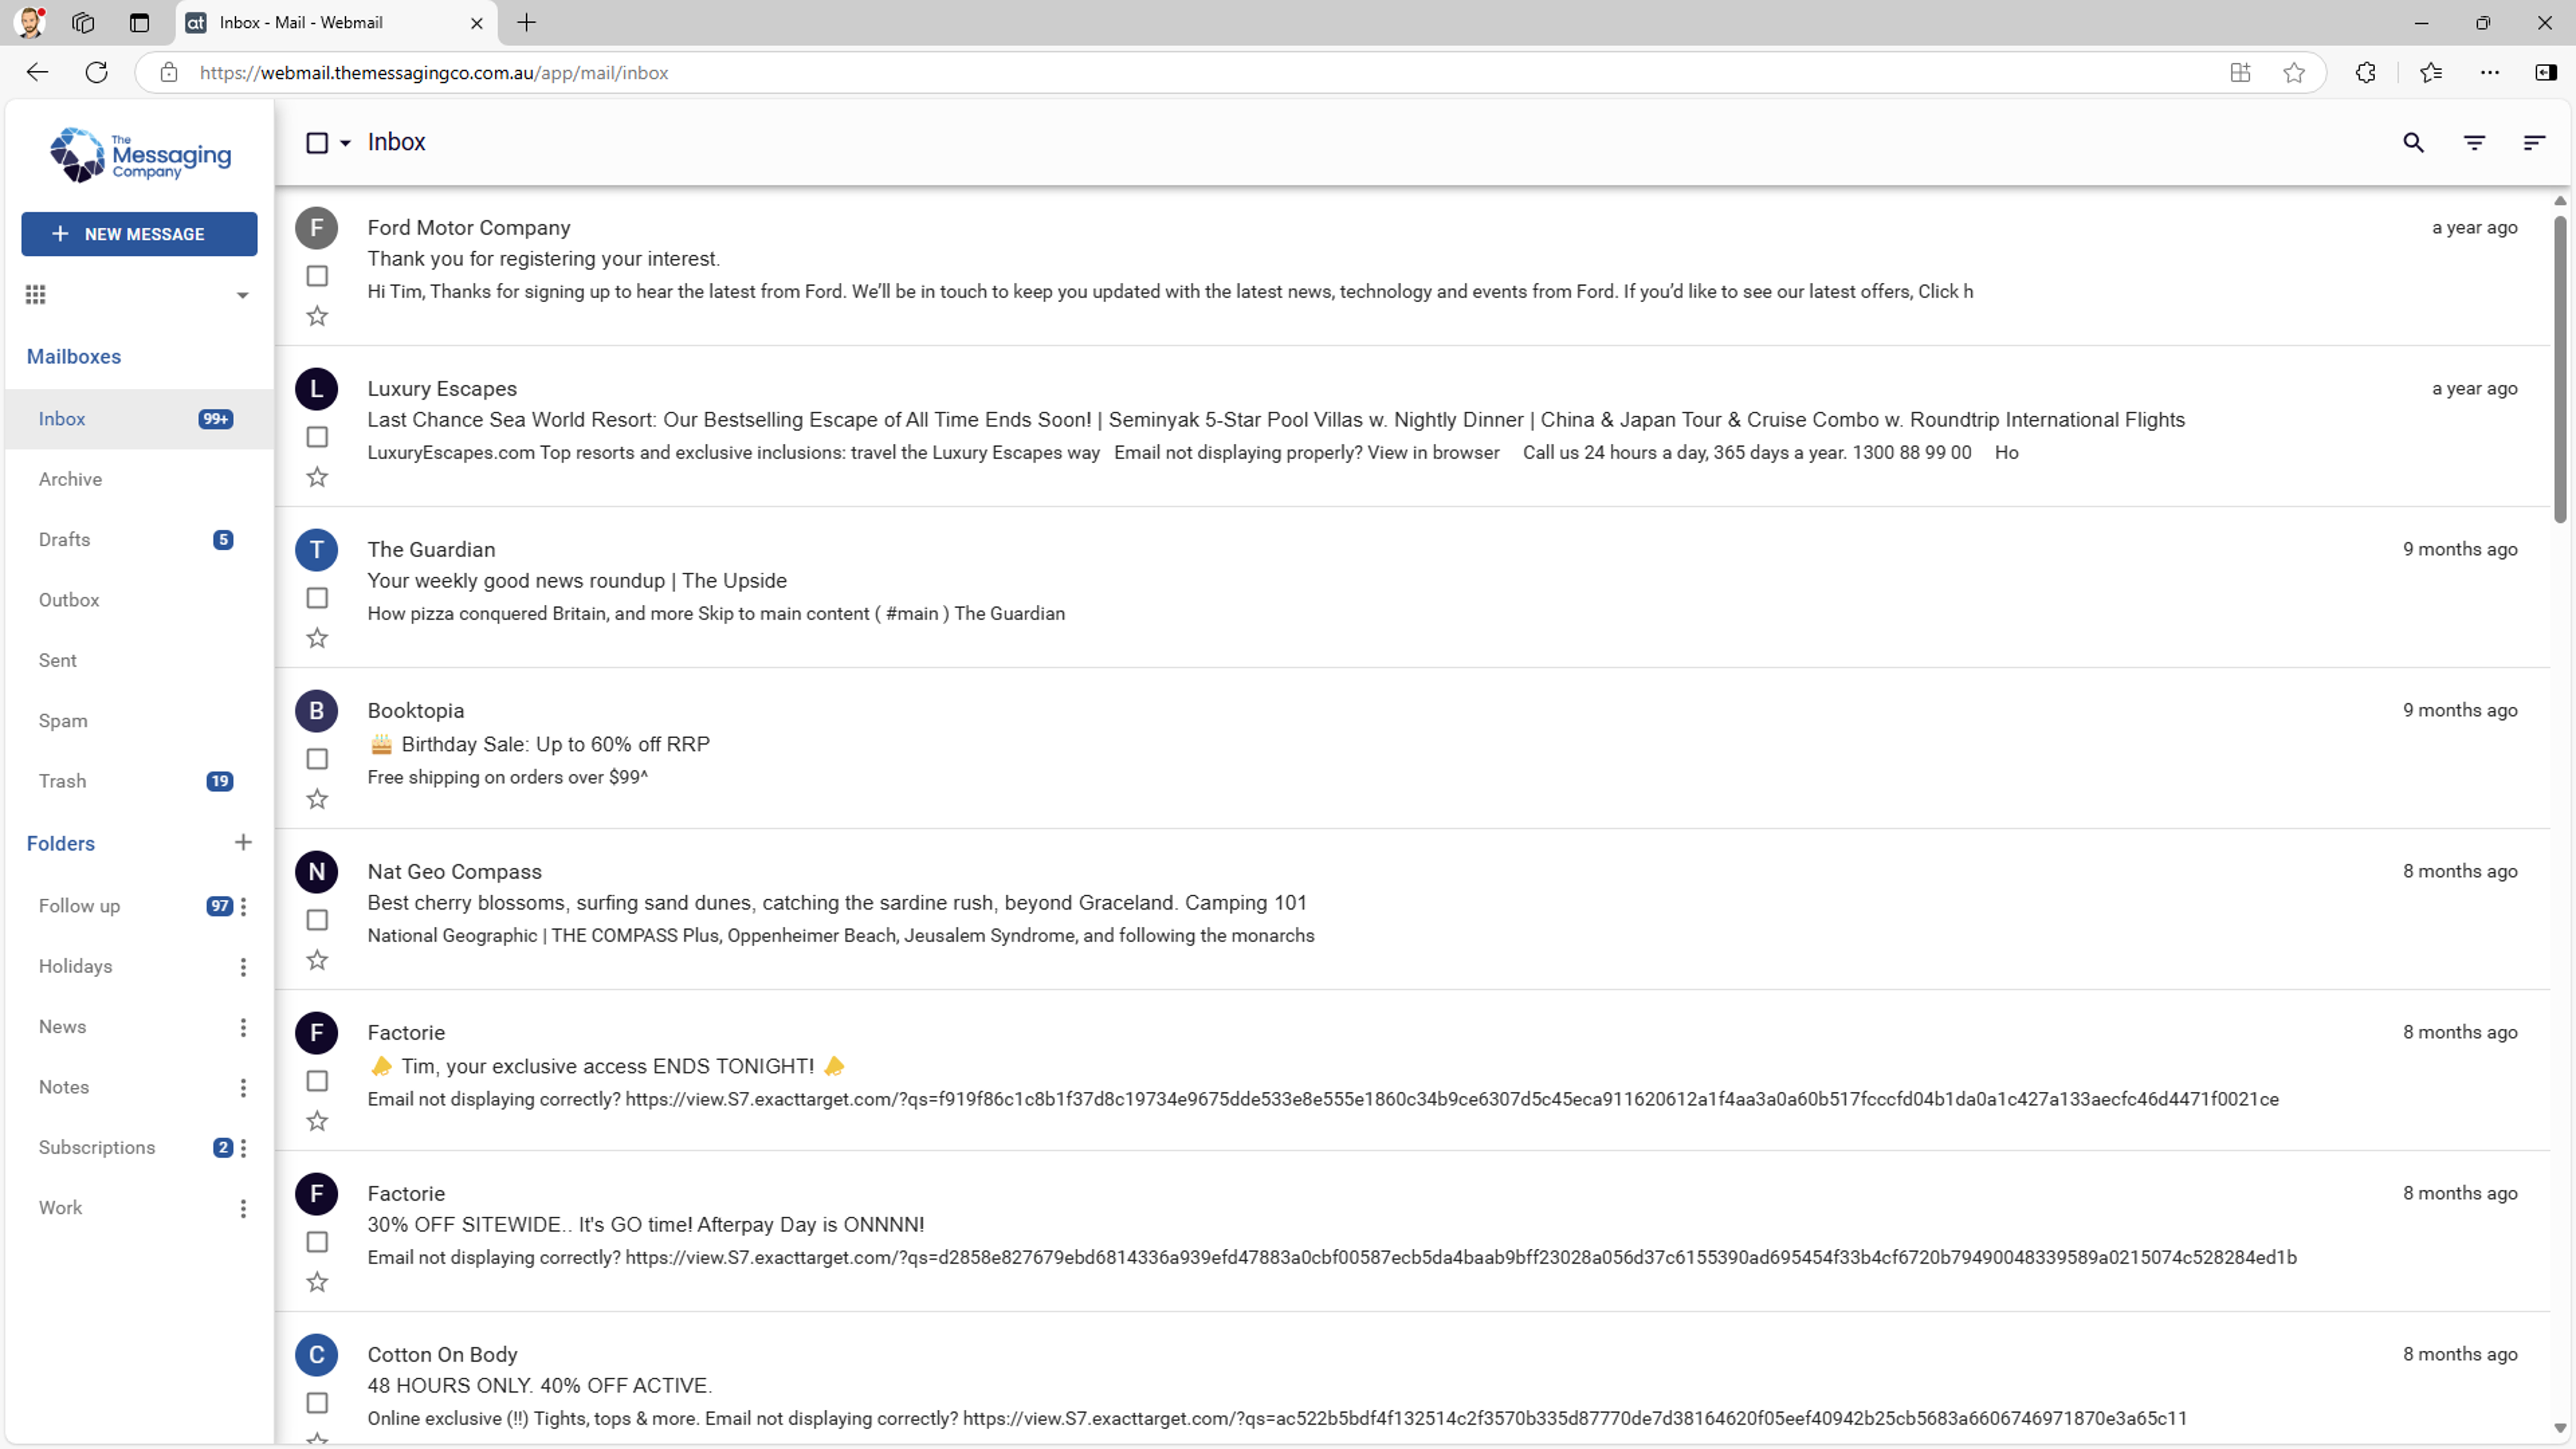Viewport: 2576px width, 1449px height.
Task: Refresh the browser page
Action: 97,72
